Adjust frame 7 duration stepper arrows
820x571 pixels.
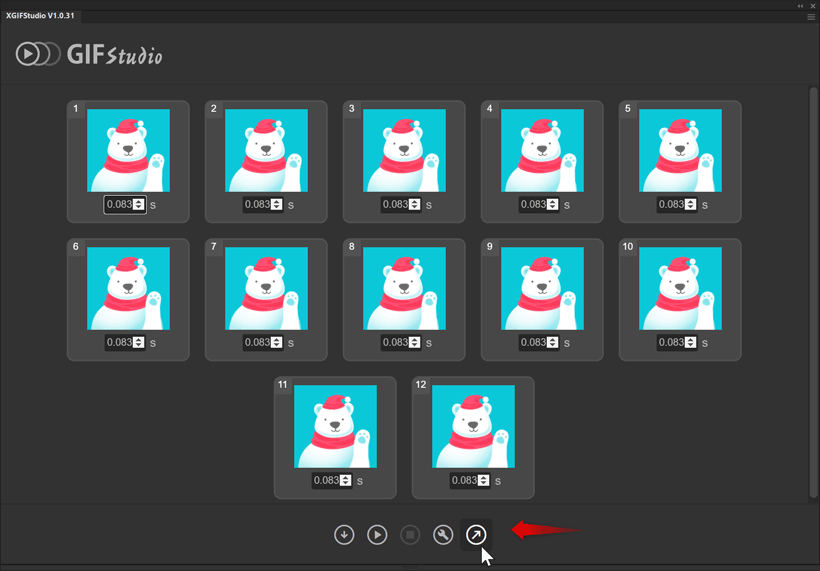pyautogui.click(x=277, y=342)
